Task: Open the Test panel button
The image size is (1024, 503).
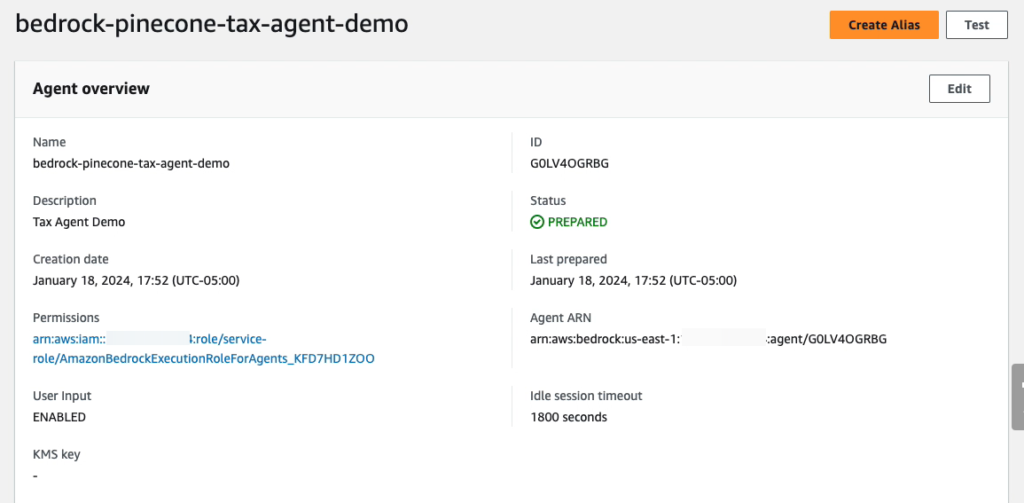Action: click(977, 25)
